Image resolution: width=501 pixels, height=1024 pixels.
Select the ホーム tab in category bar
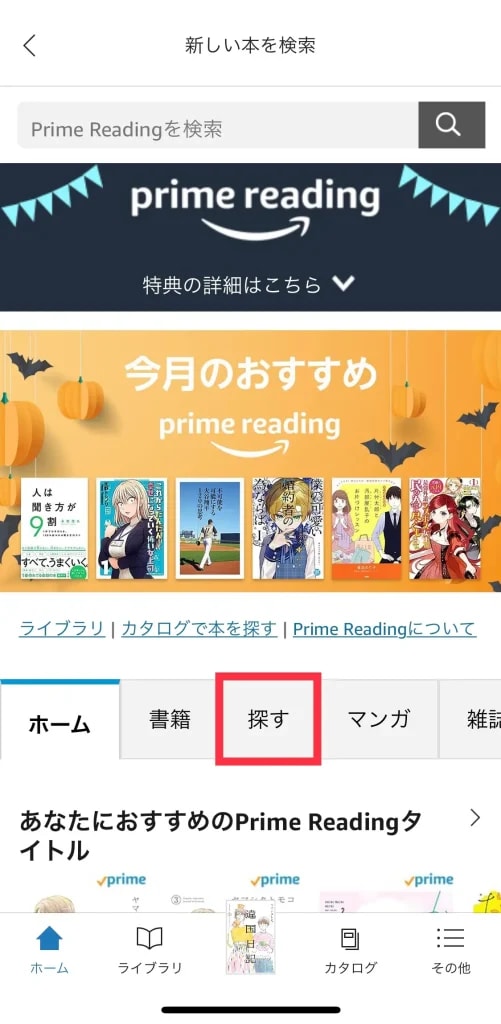tap(59, 720)
